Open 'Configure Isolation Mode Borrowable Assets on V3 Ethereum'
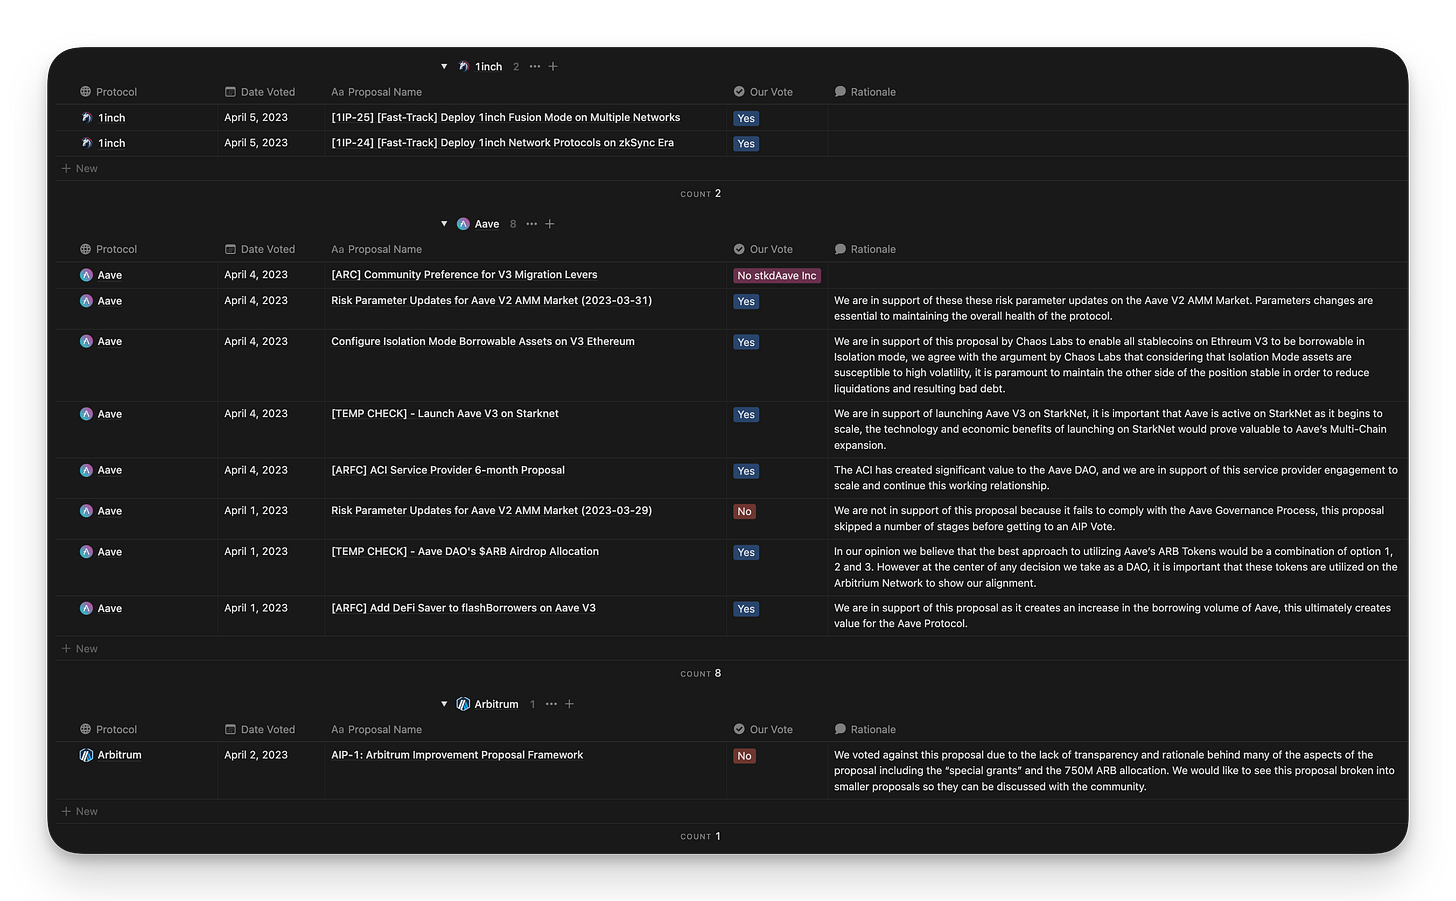 (x=483, y=342)
